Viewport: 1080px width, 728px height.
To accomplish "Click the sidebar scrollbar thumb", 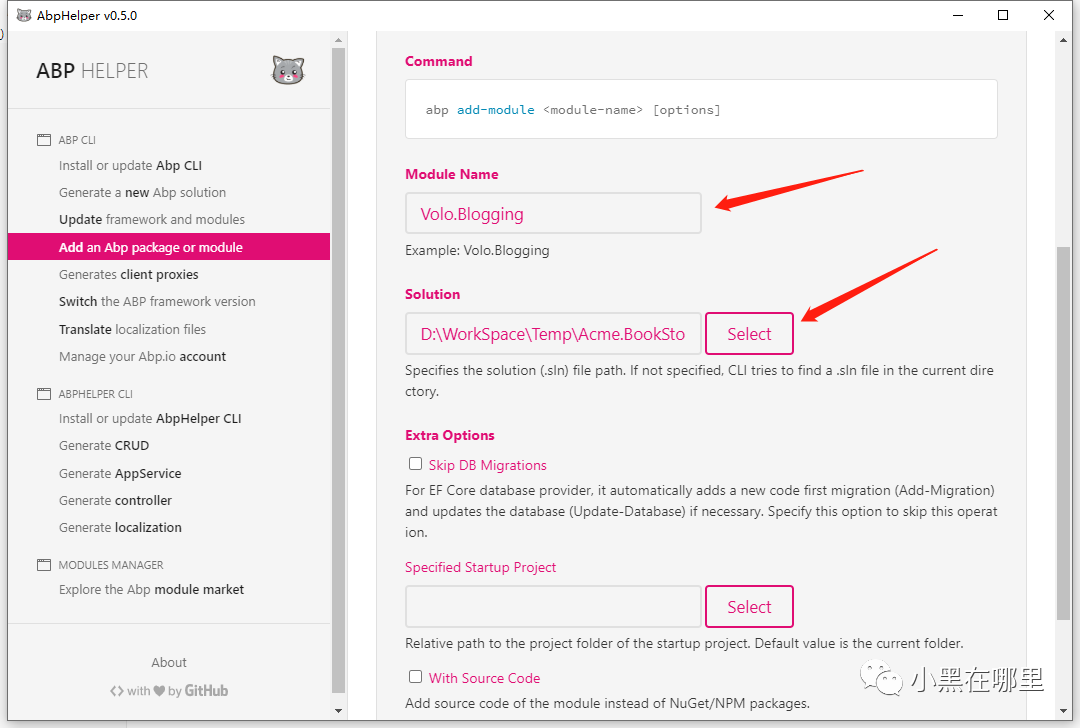I will pos(338,370).
